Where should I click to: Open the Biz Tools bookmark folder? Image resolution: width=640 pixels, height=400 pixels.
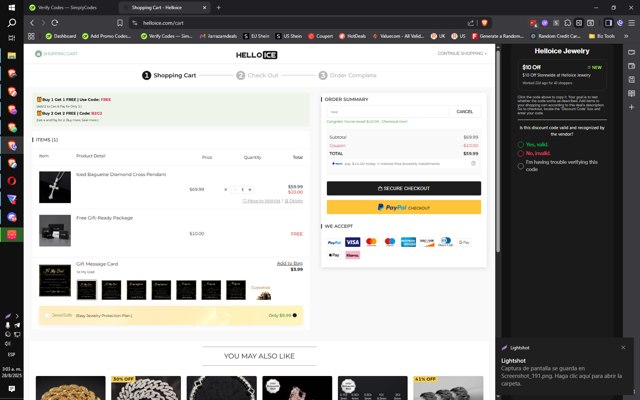602,36
